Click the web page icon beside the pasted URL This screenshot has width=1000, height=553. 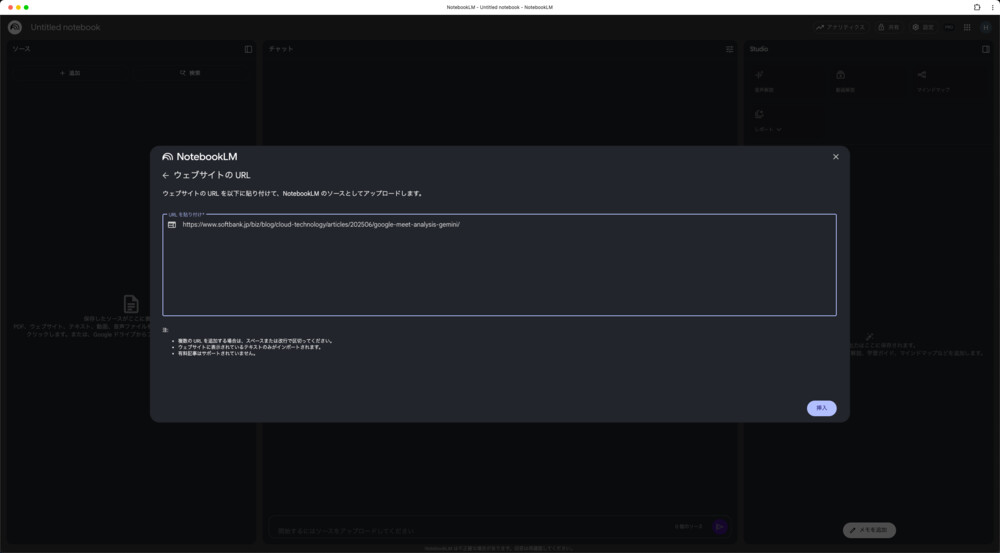(x=172, y=225)
